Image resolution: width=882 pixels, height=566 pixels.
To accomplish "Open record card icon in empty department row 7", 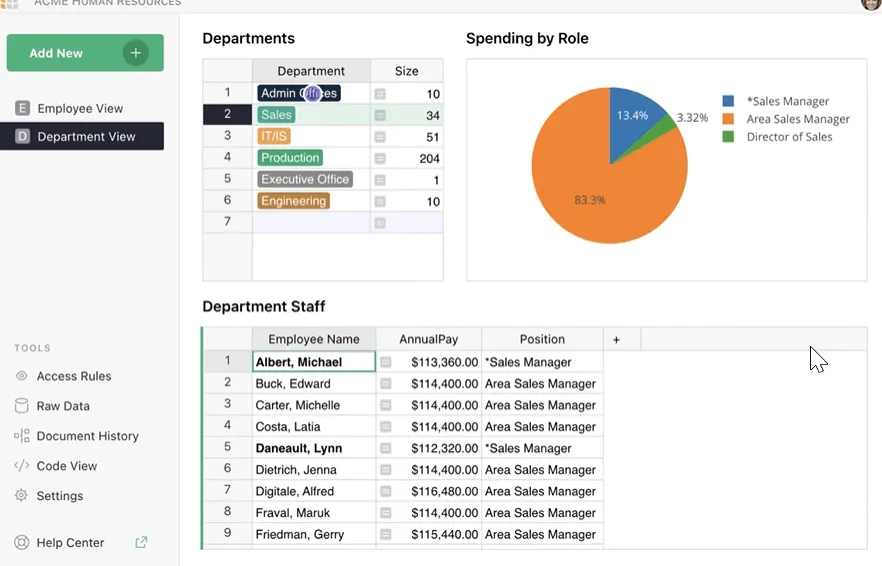I will point(380,223).
